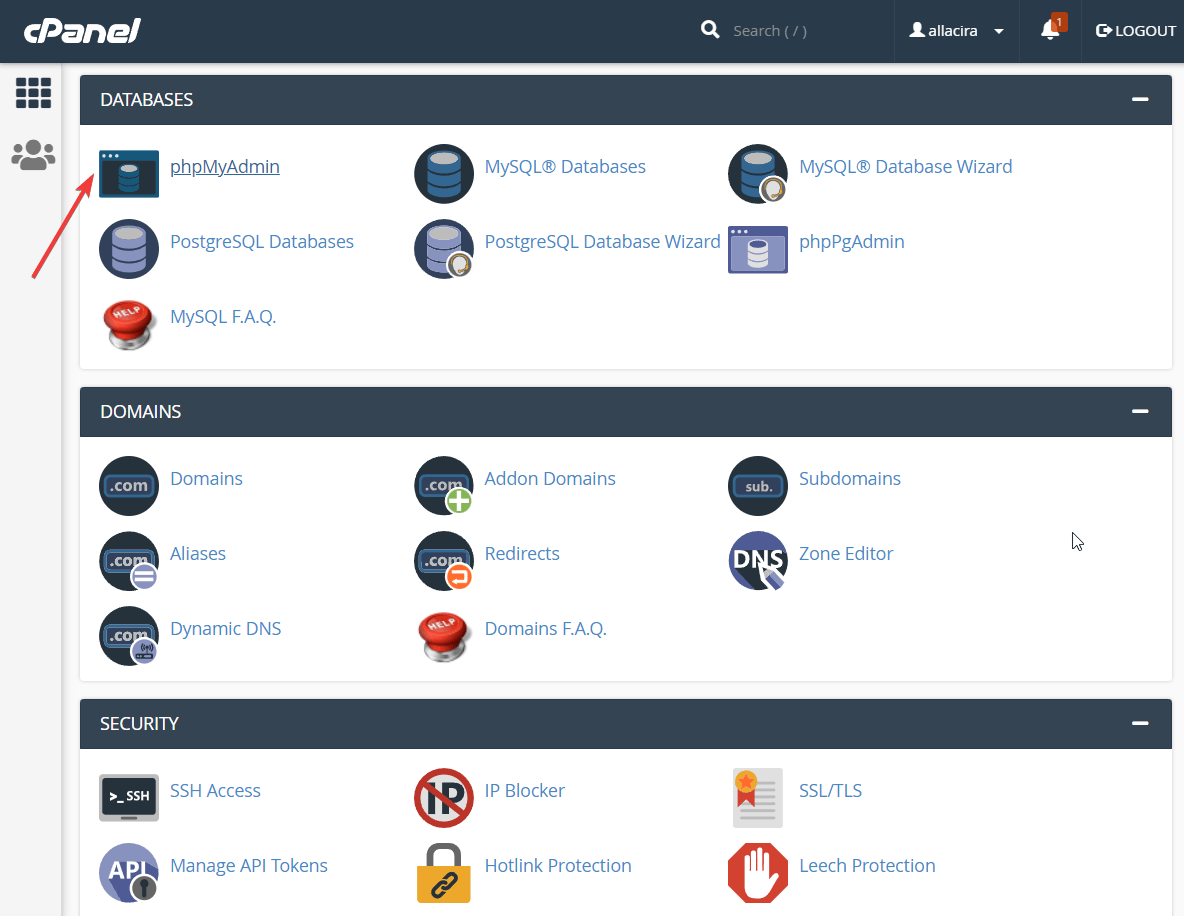Open the Subdomains link
The width and height of the screenshot is (1184, 916).
click(849, 479)
